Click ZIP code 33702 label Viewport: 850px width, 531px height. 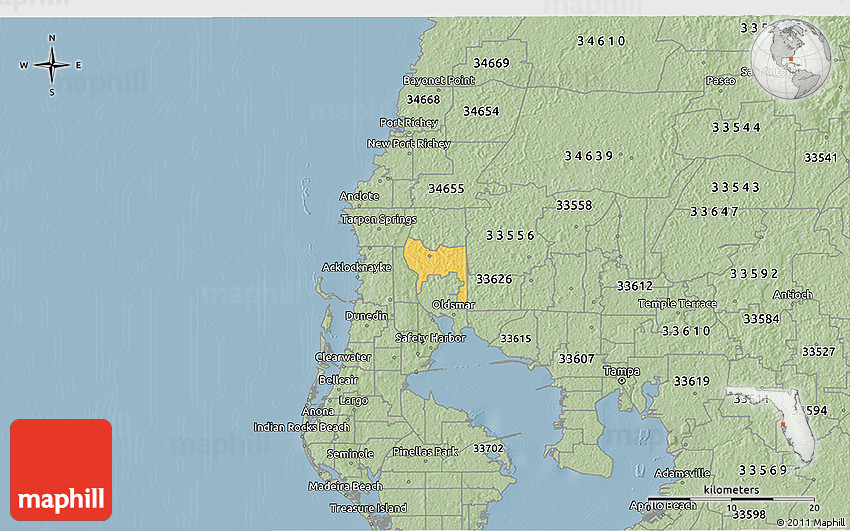click(x=488, y=449)
